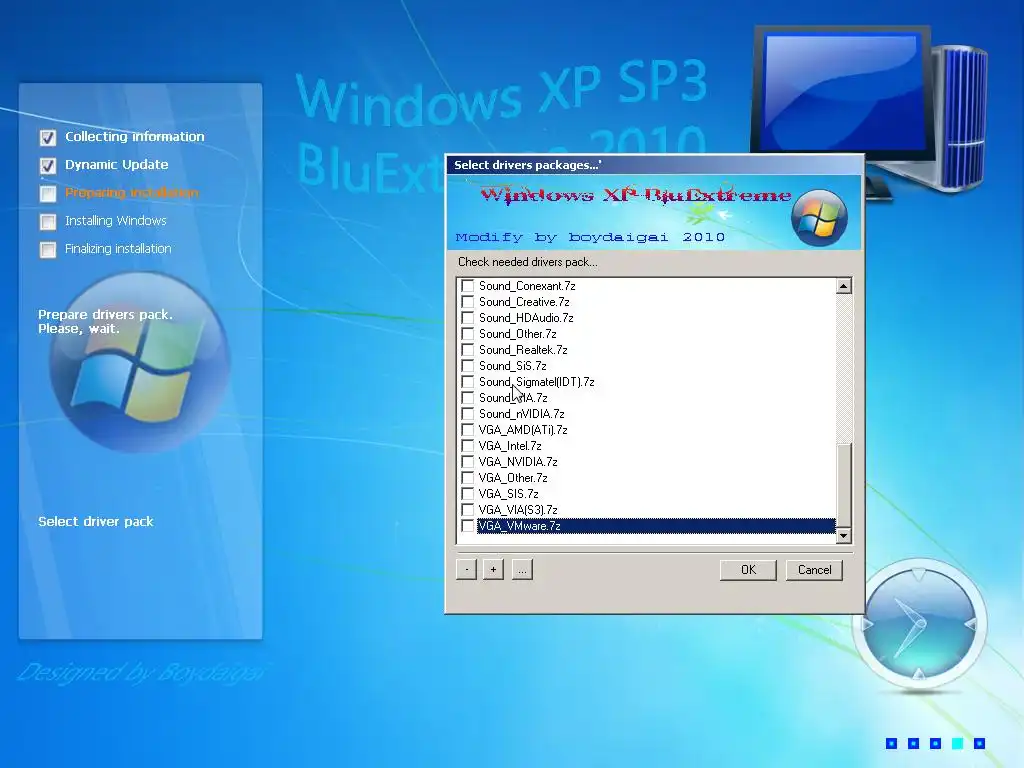Select the Sound_Conexant.7z filename text
Screen dimensions: 1024x768
[x=527, y=286]
